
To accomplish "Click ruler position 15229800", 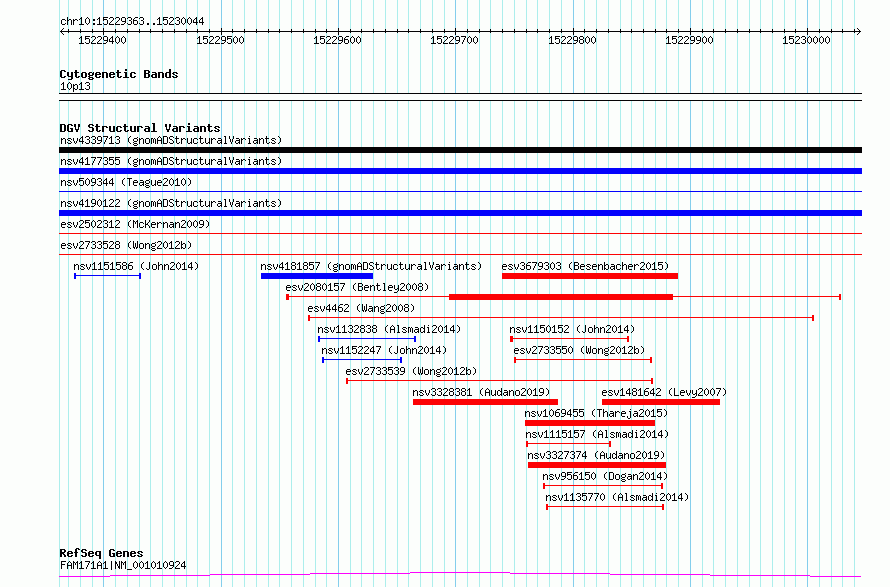I will [x=572, y=40].
